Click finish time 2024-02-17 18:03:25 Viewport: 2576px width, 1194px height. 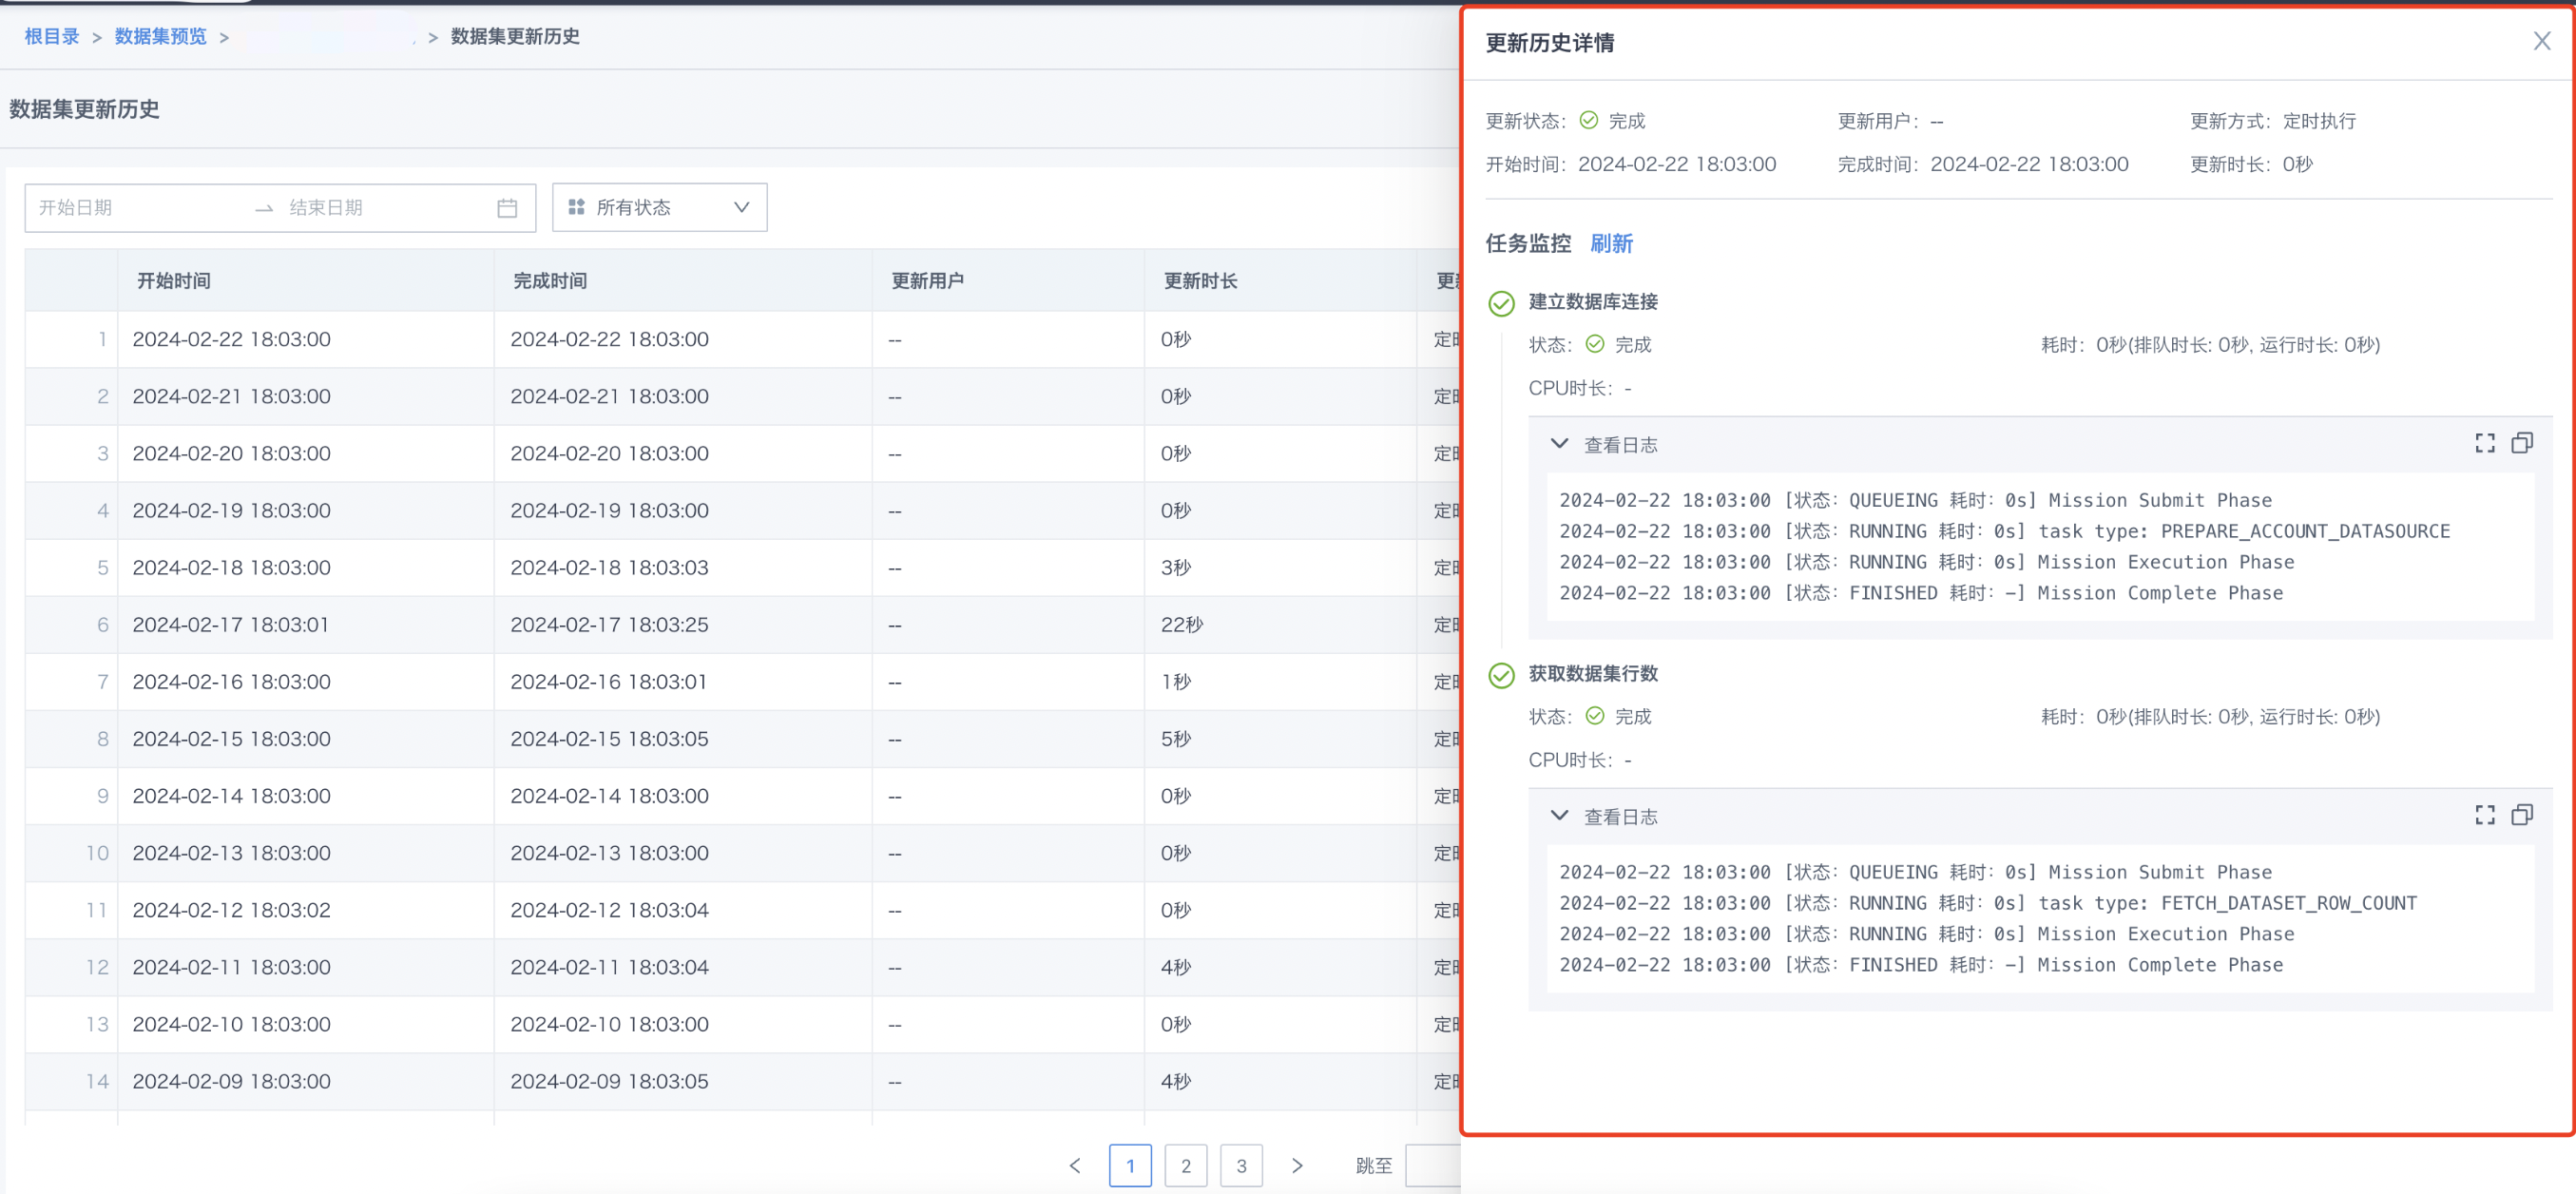tap(609, 624)
